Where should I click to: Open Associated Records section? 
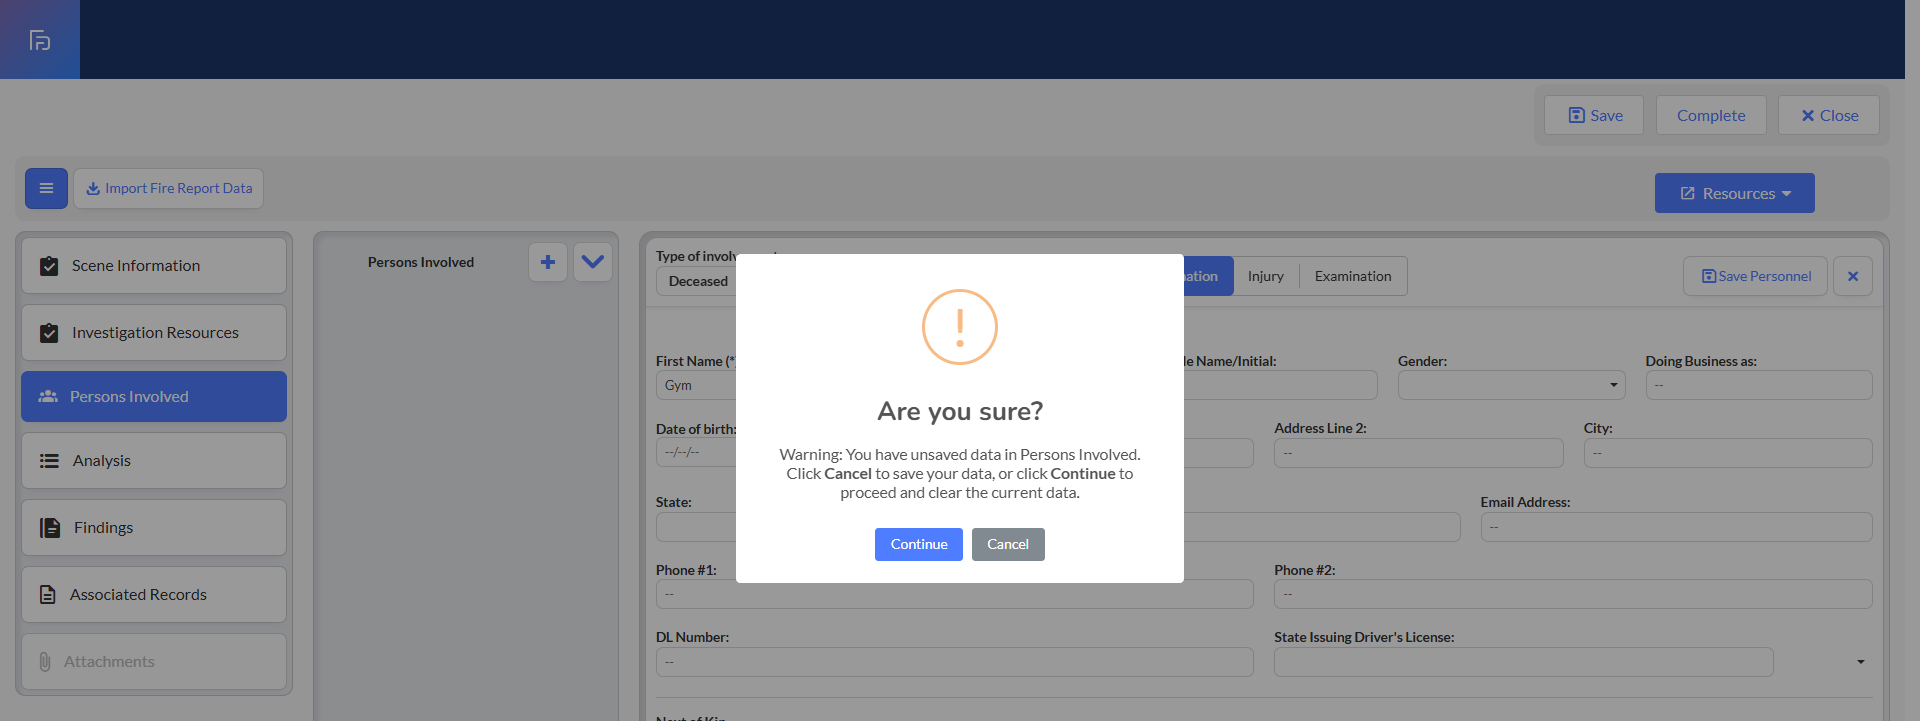click(154, 595)
